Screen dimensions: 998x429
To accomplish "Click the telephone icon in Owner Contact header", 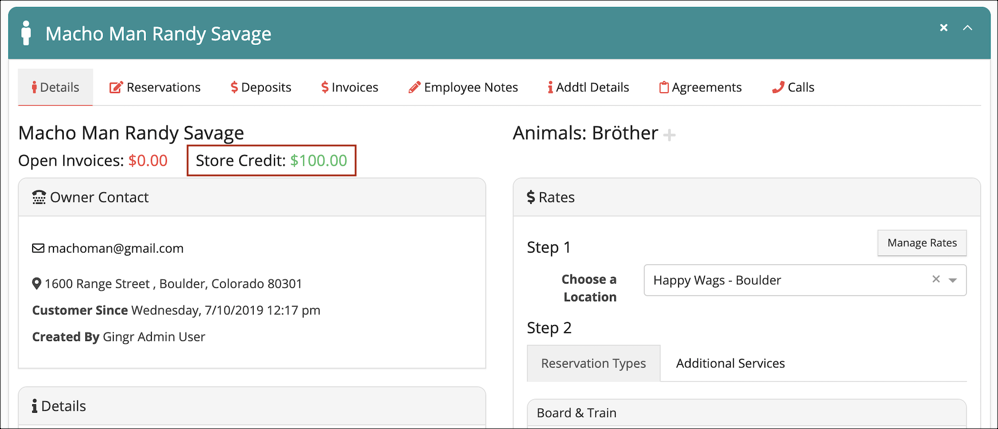I will click(x=39, y=197).
